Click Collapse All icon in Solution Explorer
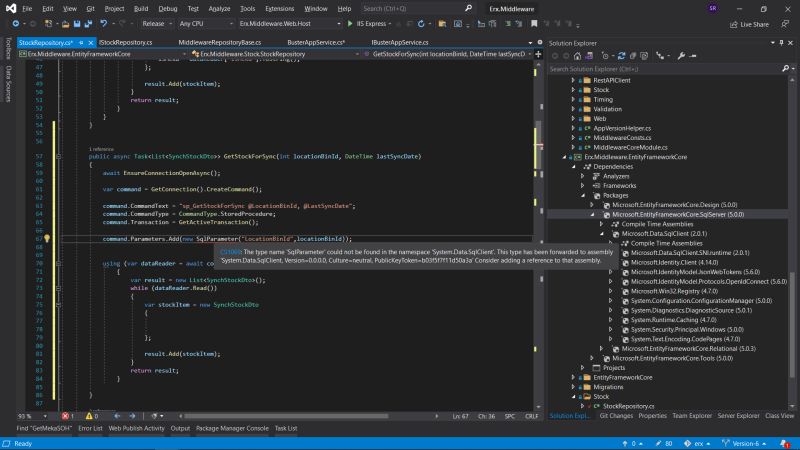 [x=633, y=56]
